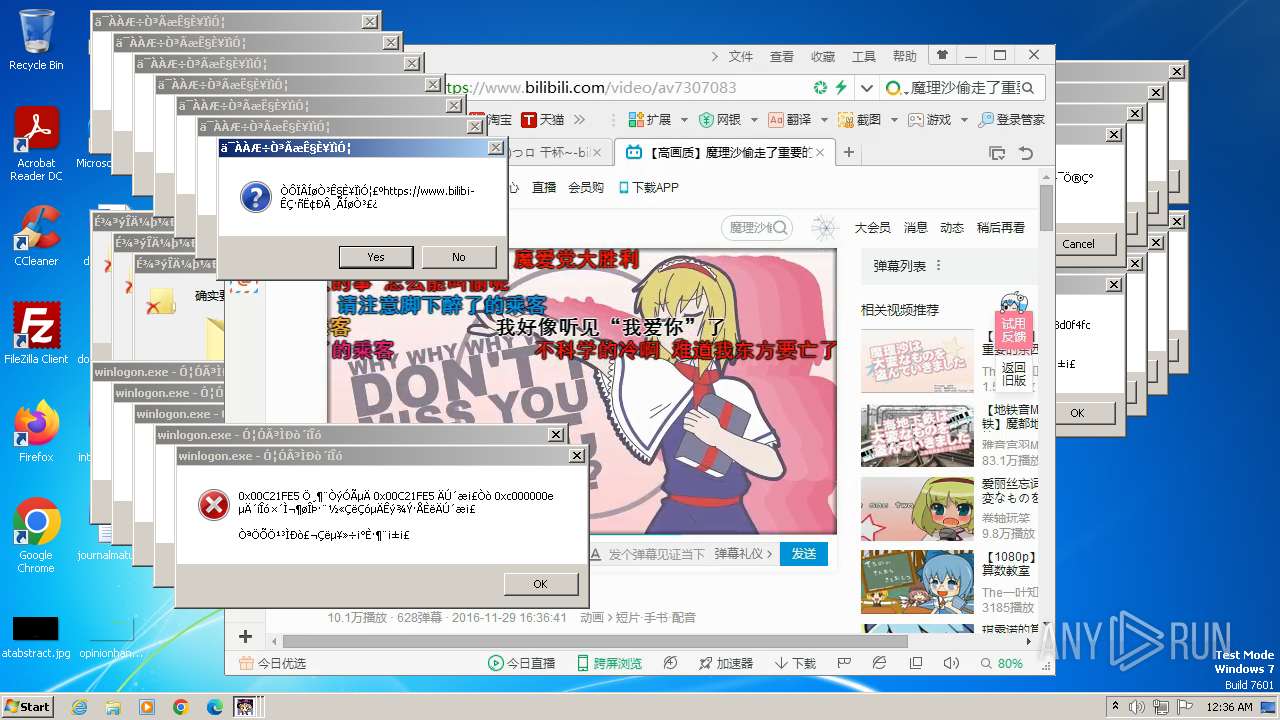Switch to the 魔理沙偷走了重要 video tab
The height and width of the screenshot is (720, 1280).
(724, 153)
